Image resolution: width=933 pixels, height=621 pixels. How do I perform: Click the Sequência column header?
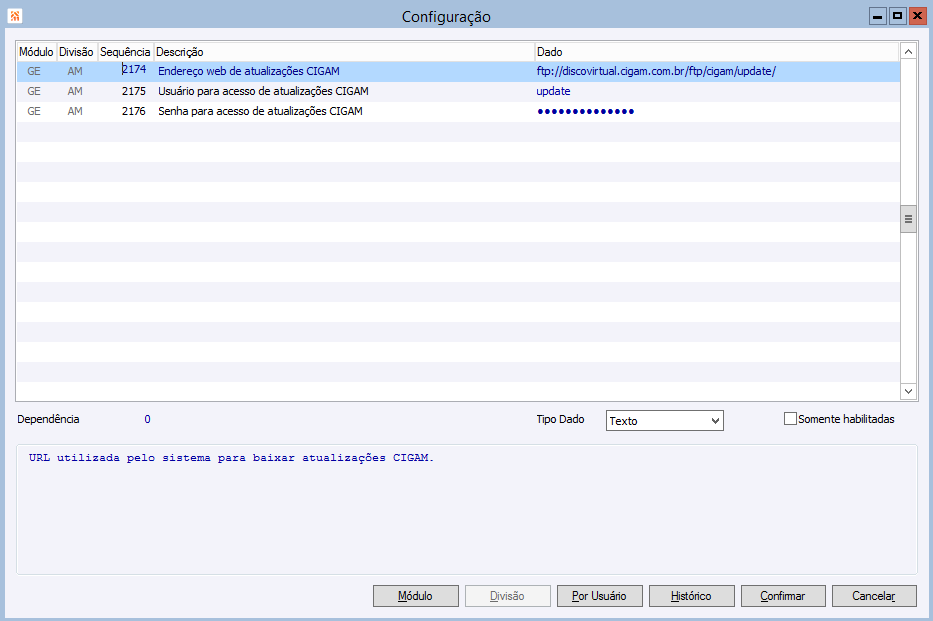(125, 52)
